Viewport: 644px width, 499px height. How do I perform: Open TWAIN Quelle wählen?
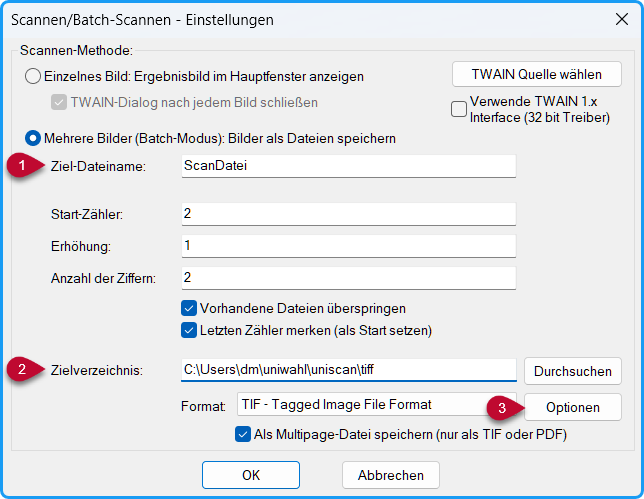point(537,74)
